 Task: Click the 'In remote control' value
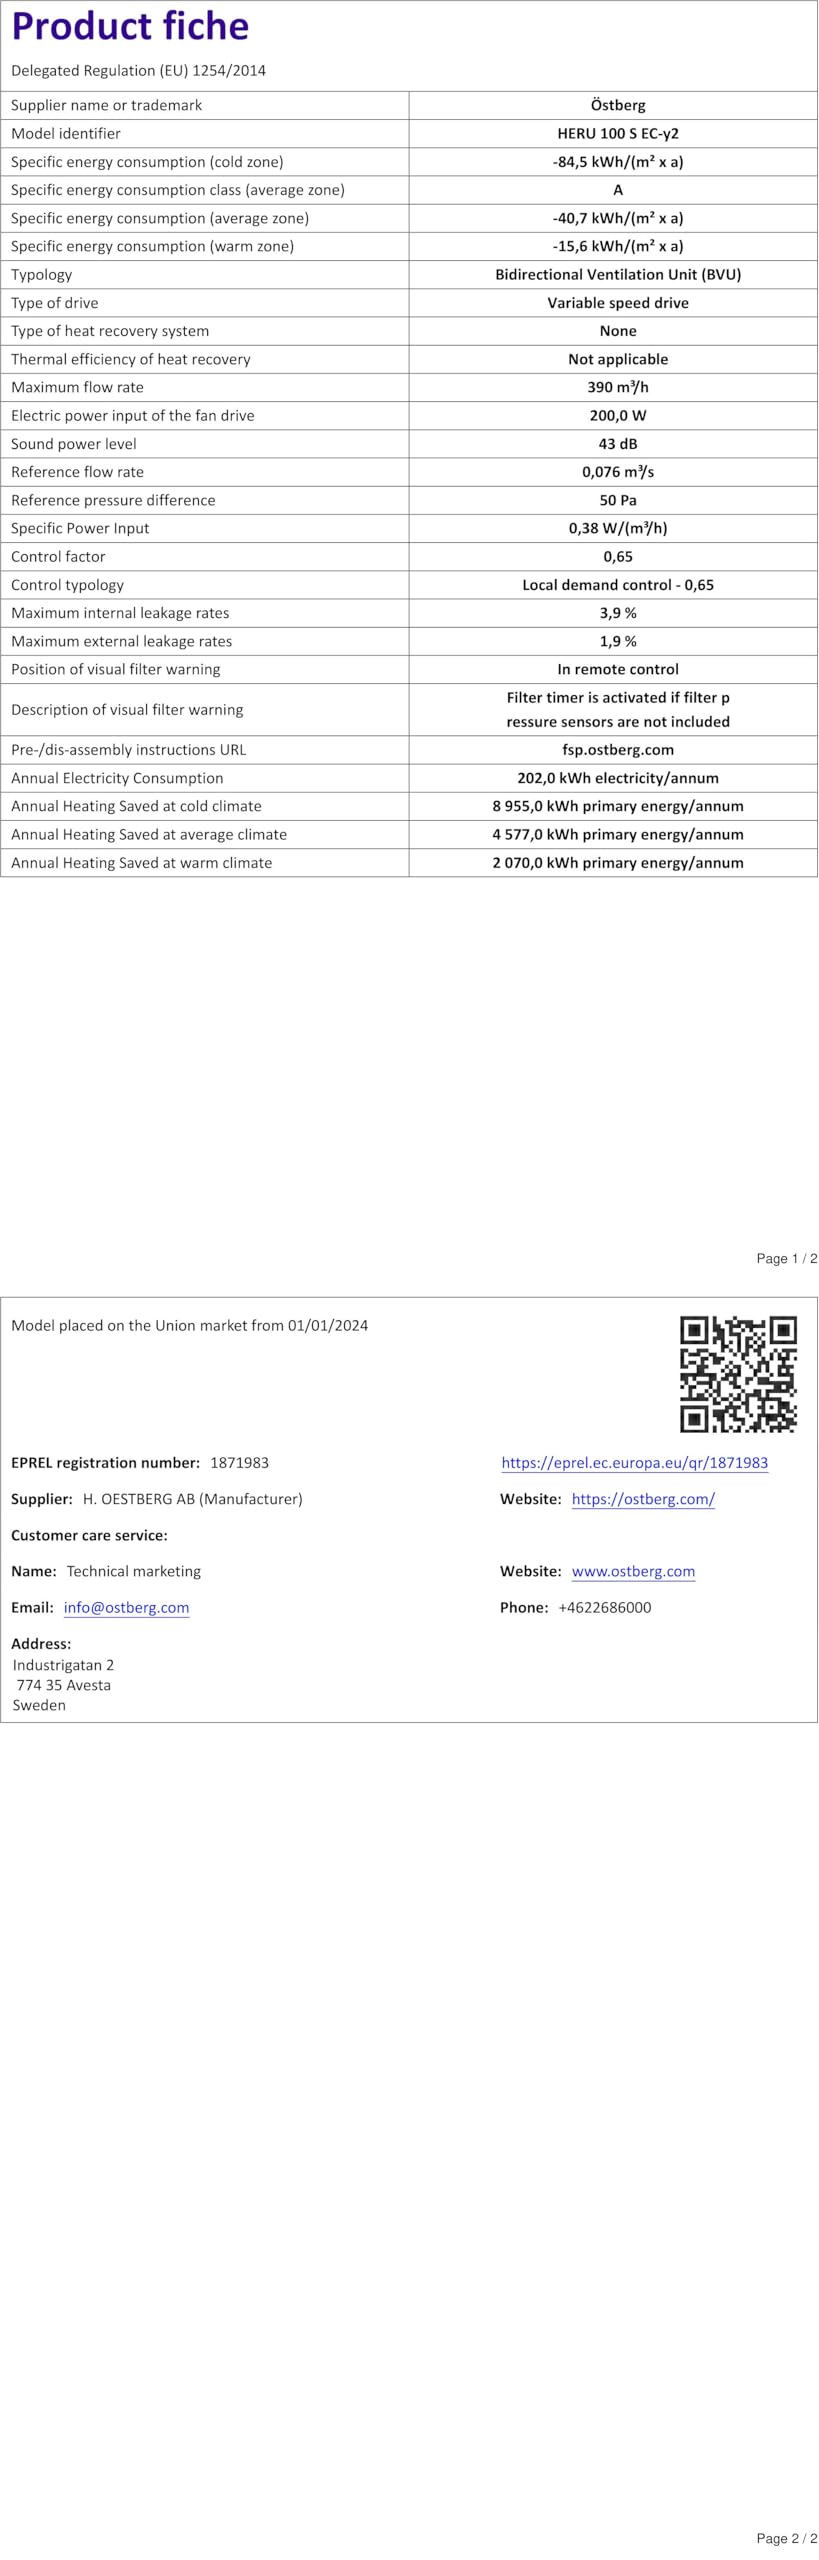coord(618,669)
